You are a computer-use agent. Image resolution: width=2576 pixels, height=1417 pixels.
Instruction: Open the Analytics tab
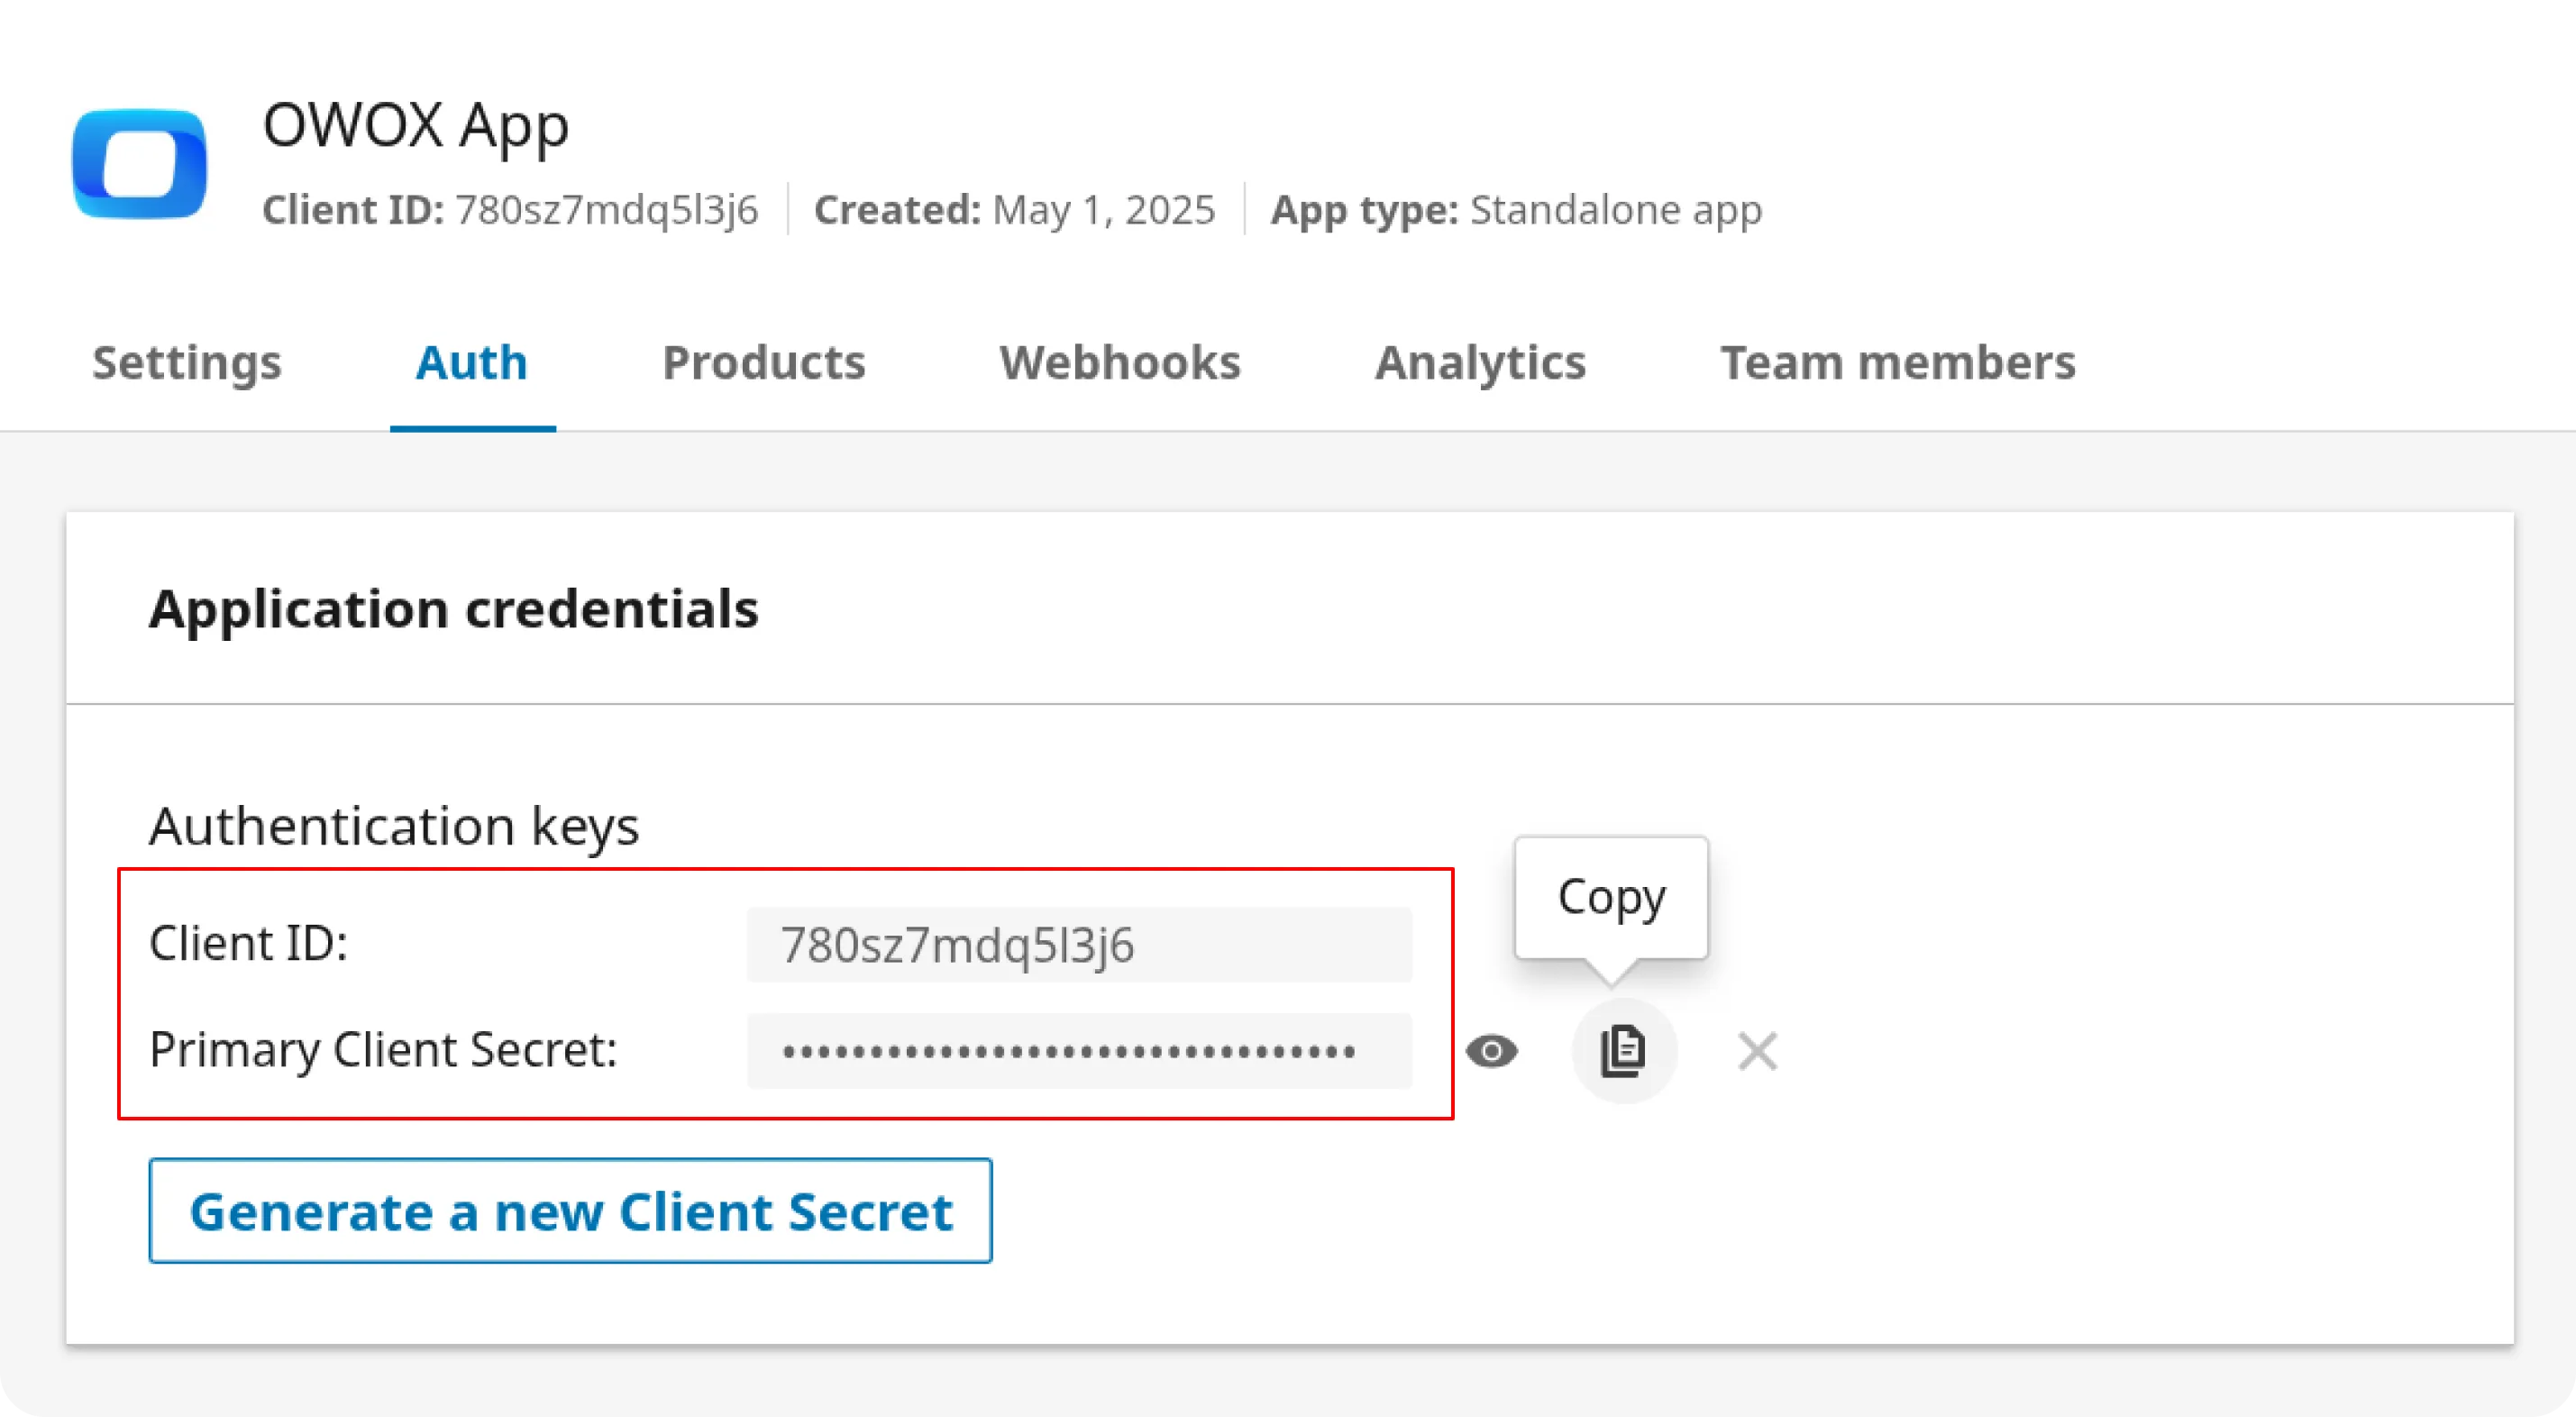point(1480,362)
